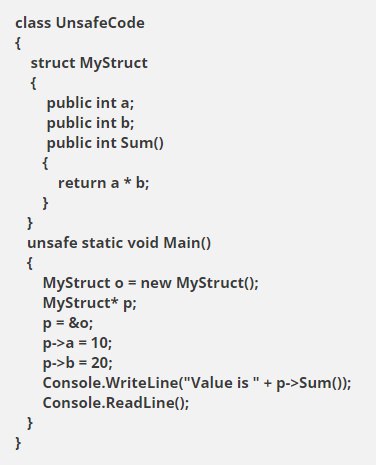Click the 'return a * b;' statement

[x=104, y=183]
